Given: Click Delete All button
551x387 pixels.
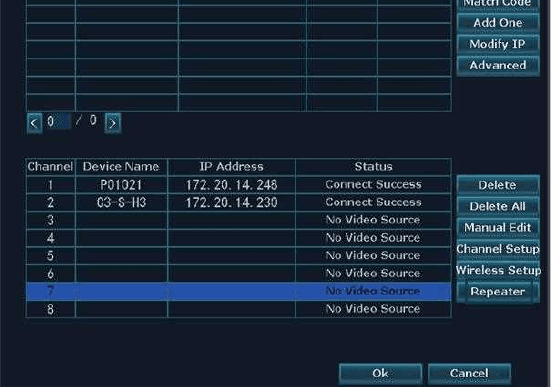Looking at the screenshot, I should 498,206.
